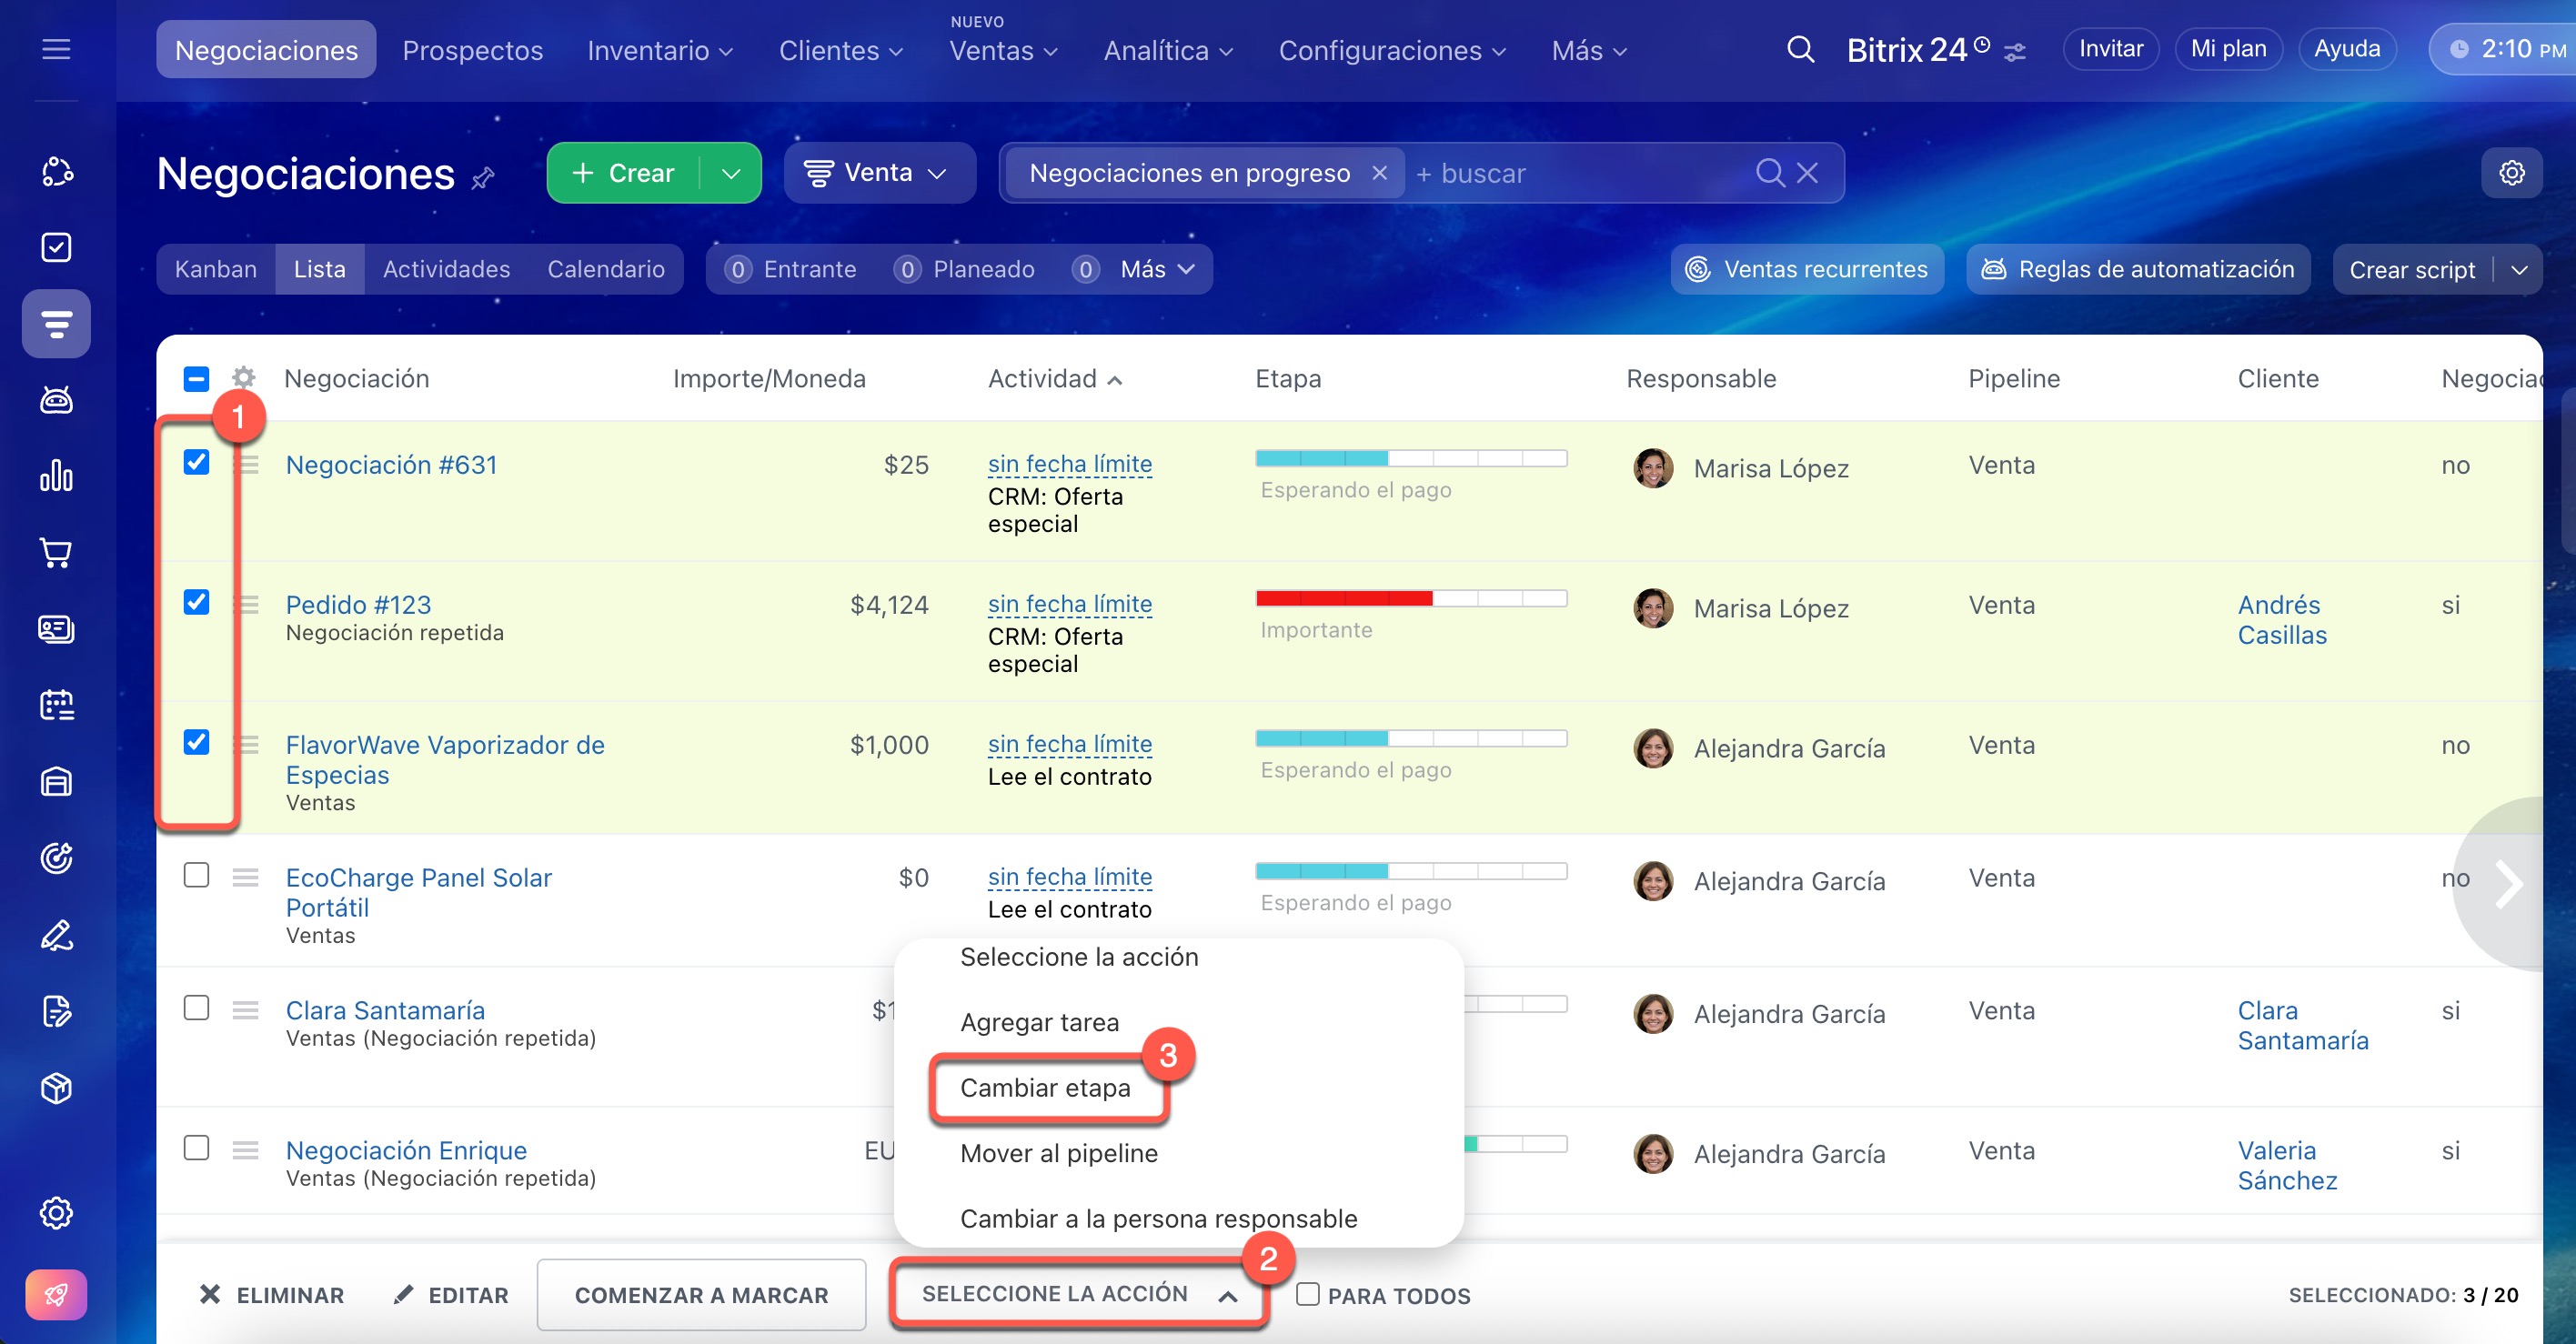Click the grid settings gear in table header
This screenshot has height=1344, width=2576.
click(243, 378)
